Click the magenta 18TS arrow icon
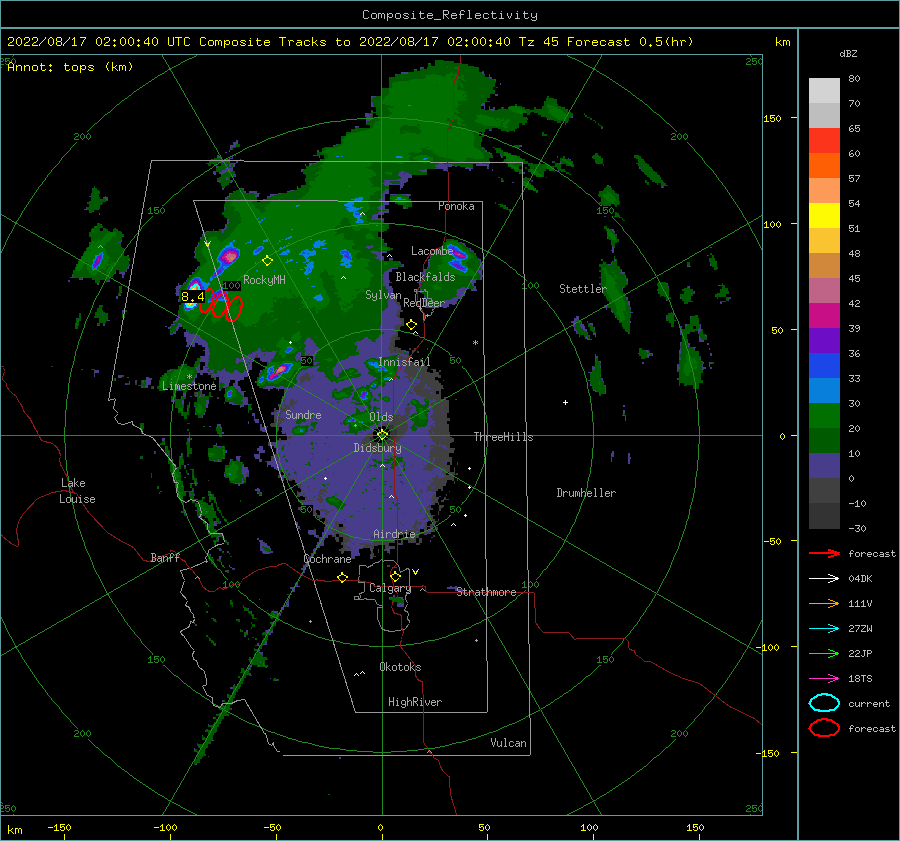The width and height of the screenshot is (900, 841). [x=824, y=679]
